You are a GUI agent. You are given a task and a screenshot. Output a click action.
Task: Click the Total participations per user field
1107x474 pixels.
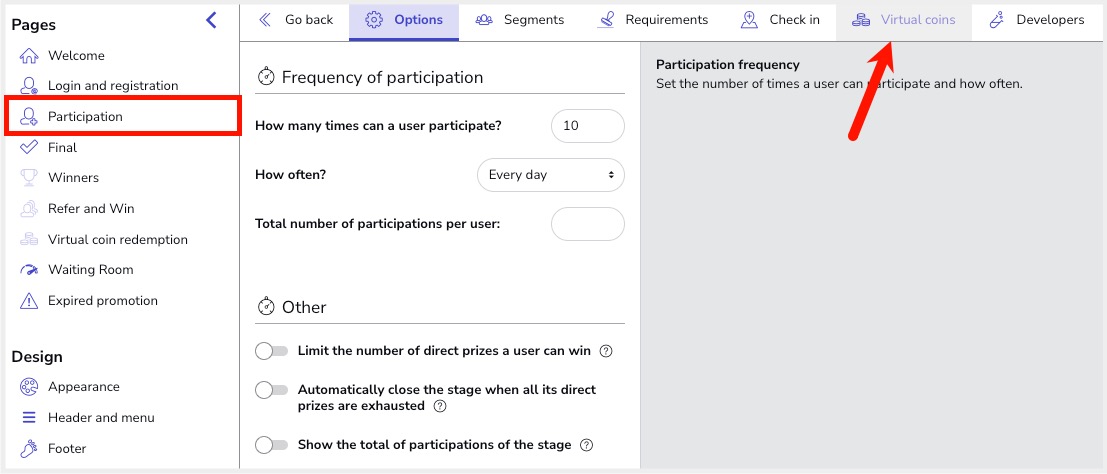[587, 224]
